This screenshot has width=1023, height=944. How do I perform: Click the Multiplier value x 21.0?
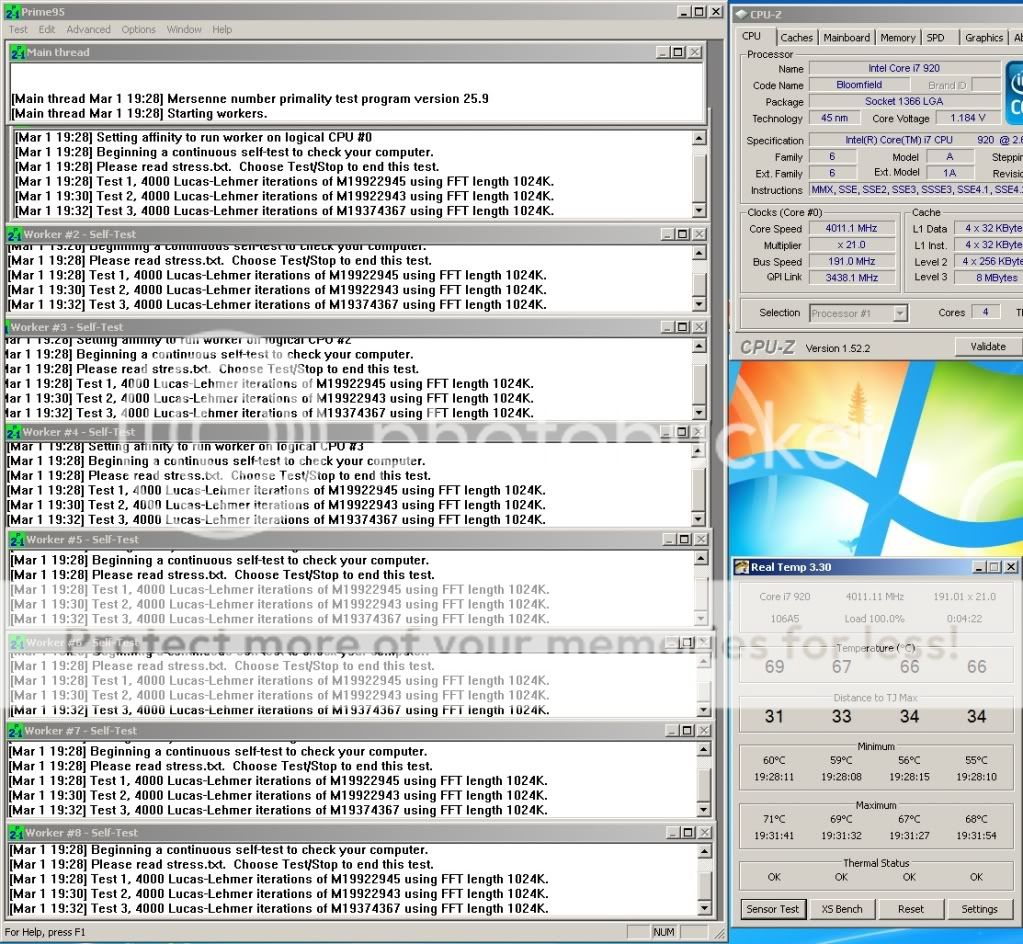click(x=851, y=245)
